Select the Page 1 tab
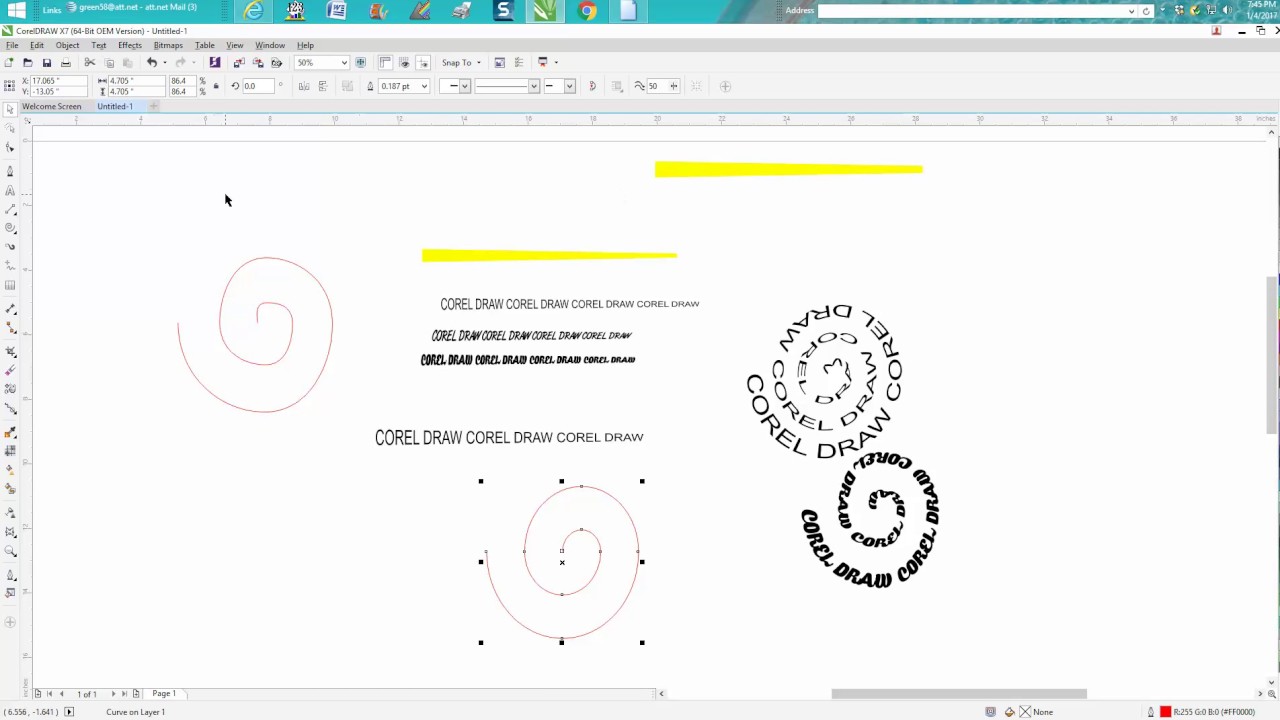The height and width of the screenshot is (720, 1280). 164,693
